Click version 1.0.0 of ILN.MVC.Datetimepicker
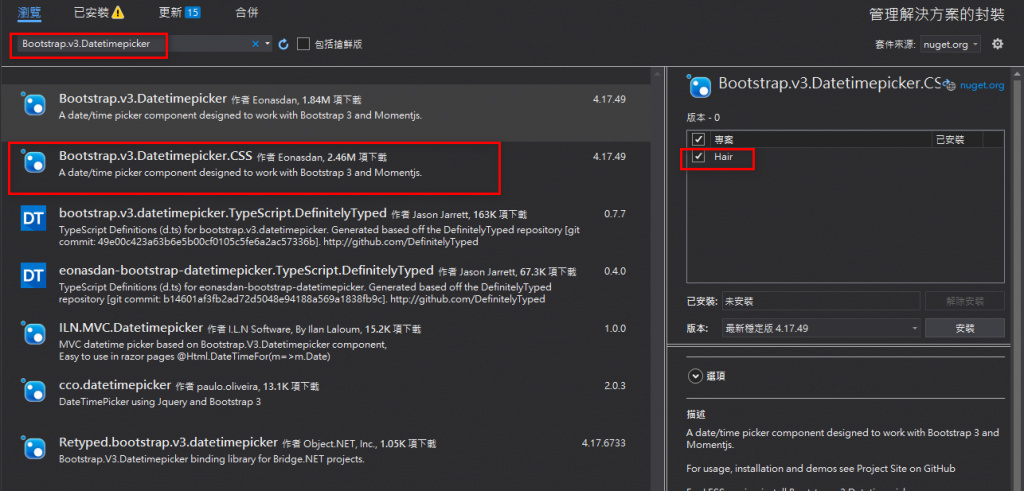Screen dimensions: 1024x491 tap(615, 328)
